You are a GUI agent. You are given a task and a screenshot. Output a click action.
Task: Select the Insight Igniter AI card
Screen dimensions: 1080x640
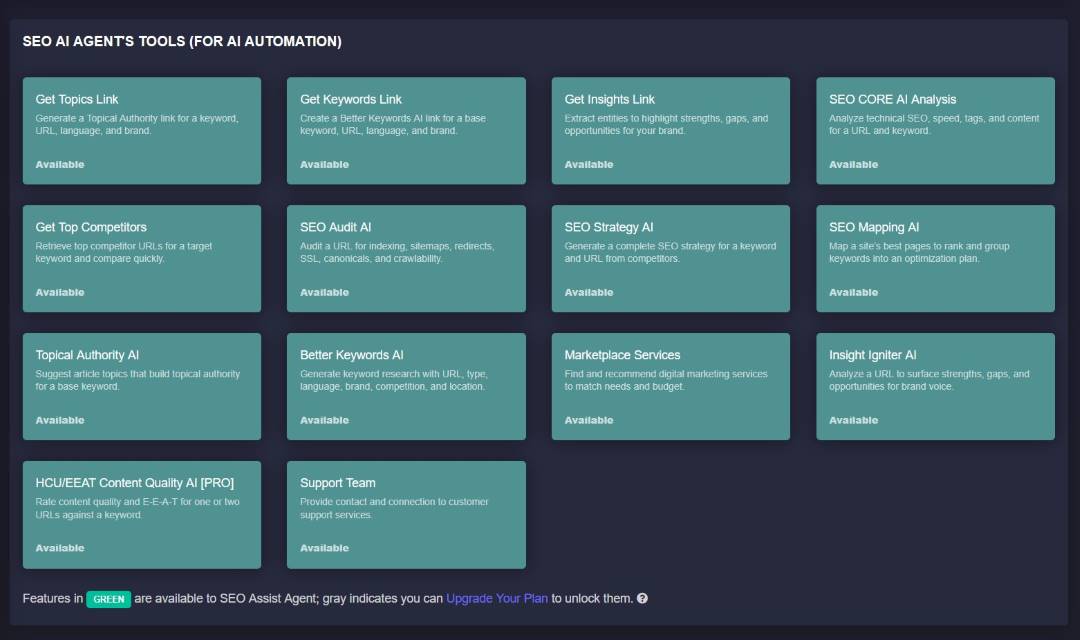click(935, 386)
